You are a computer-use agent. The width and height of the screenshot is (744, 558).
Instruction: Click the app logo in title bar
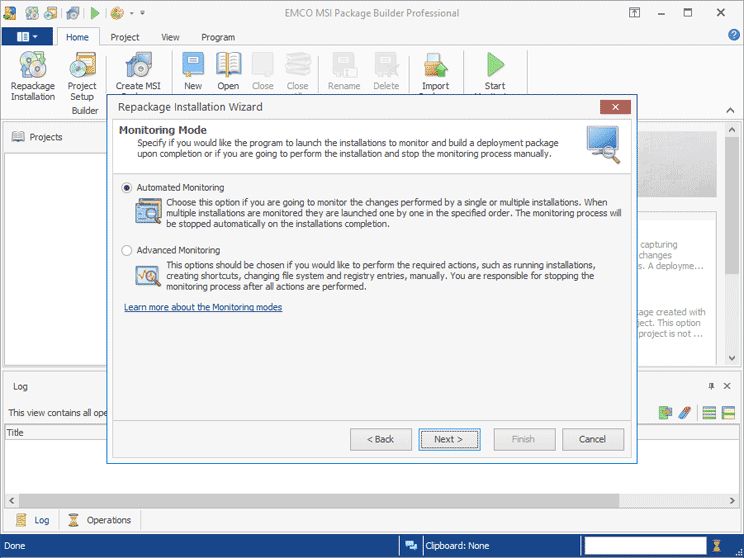coord(9,13)
